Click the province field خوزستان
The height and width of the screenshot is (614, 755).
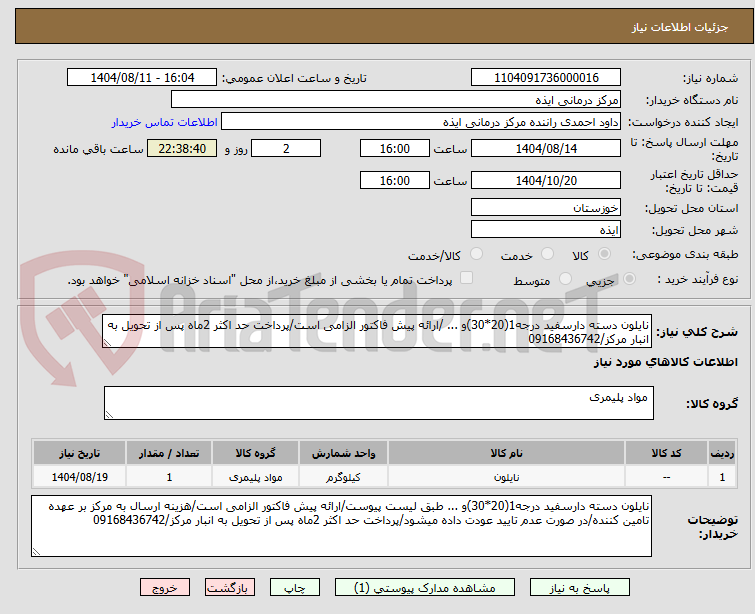click(x=546, y=208)
